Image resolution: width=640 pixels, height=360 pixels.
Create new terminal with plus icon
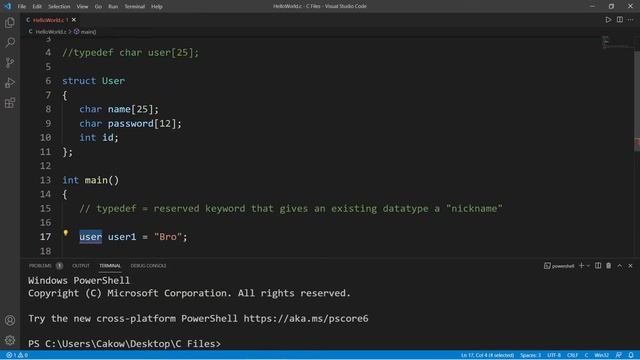pos(581,266)
